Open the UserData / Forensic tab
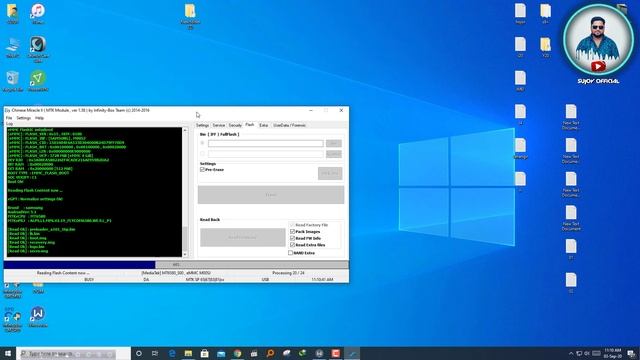Screen dimensions: 640x360 click(289, 125)
